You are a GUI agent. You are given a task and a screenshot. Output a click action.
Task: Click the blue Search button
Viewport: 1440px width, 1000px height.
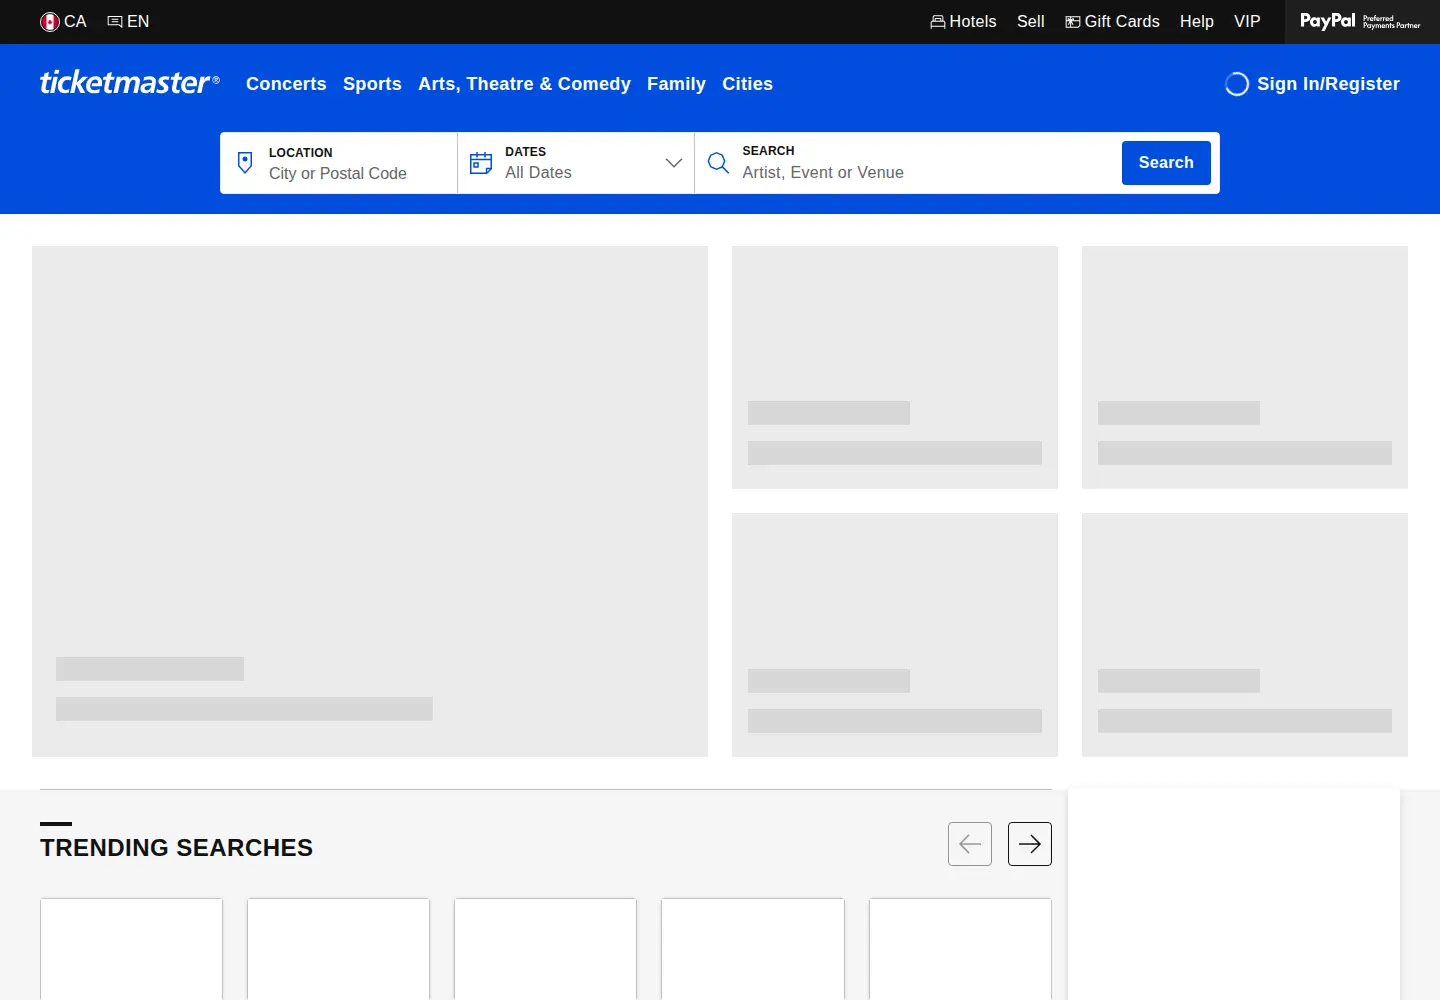(1166, 163)
